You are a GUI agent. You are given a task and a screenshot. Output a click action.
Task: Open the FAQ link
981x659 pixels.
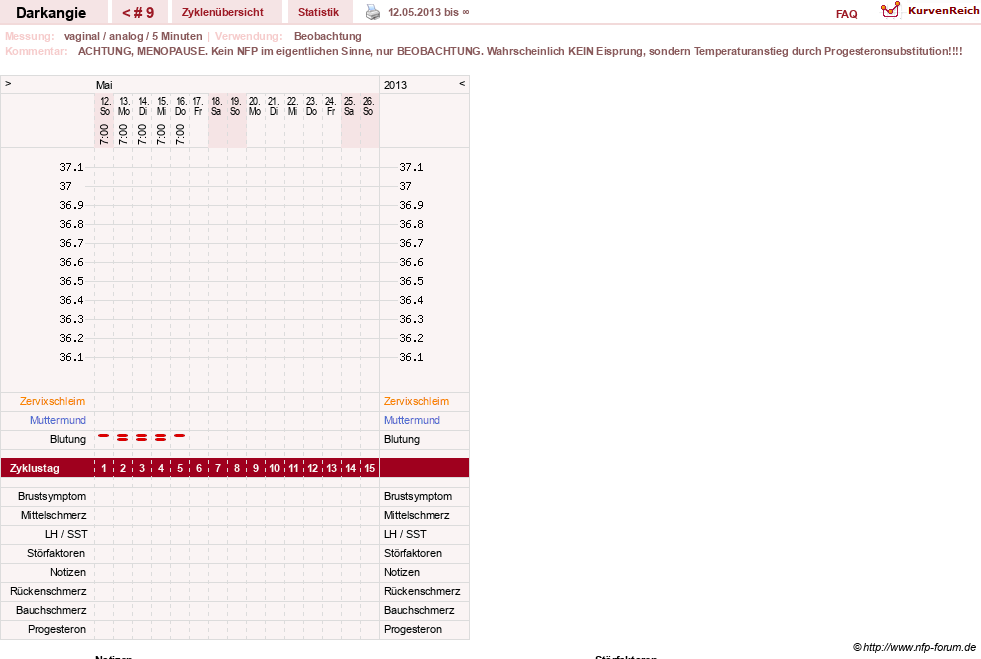click(846, 14)
